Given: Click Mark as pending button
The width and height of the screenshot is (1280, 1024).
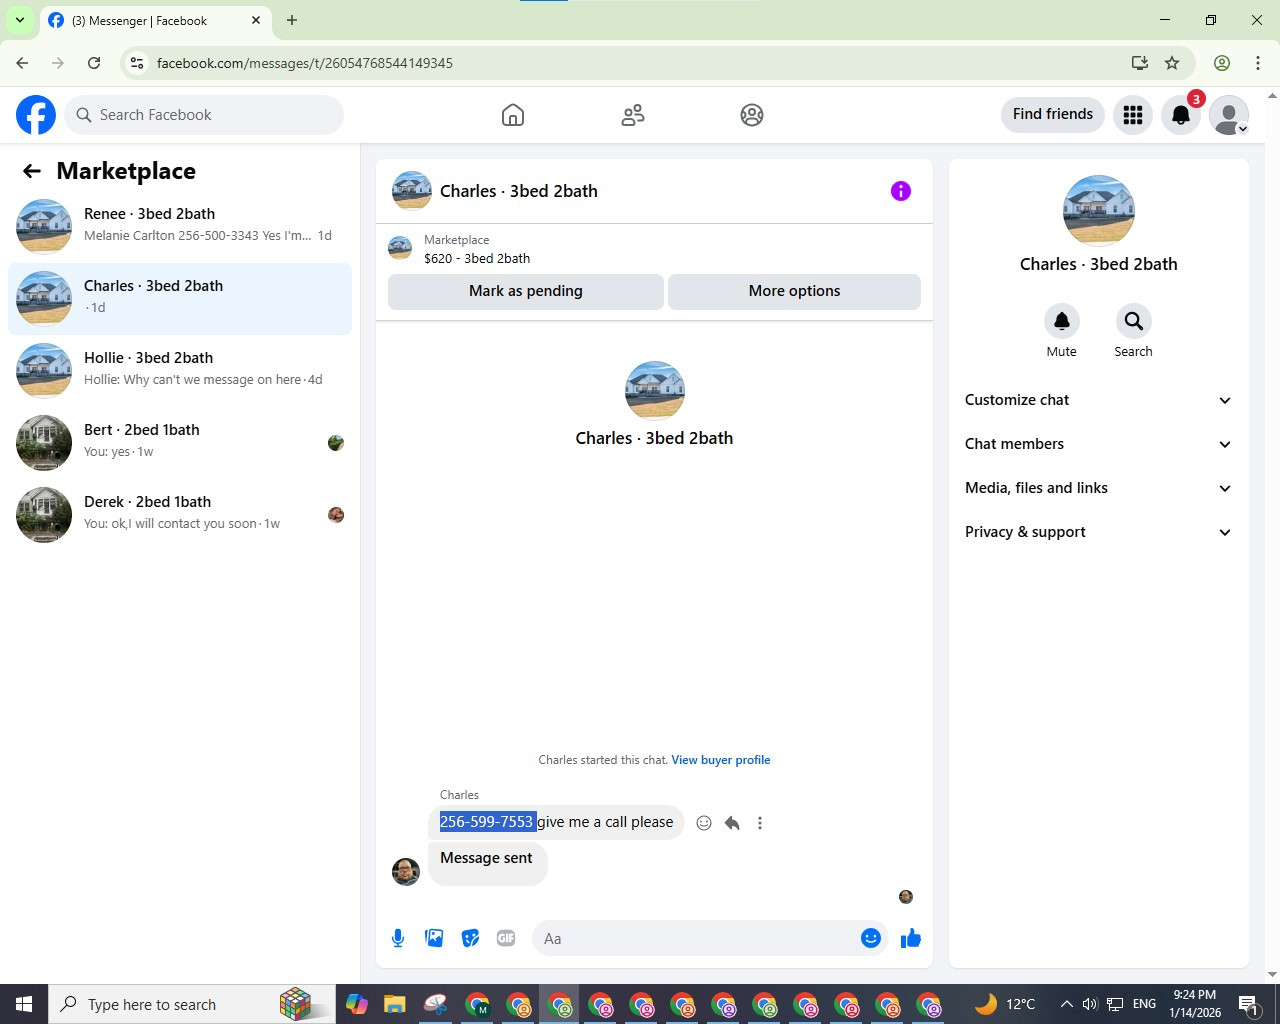Looking at the screenshot, I should (x=526, y=291).
